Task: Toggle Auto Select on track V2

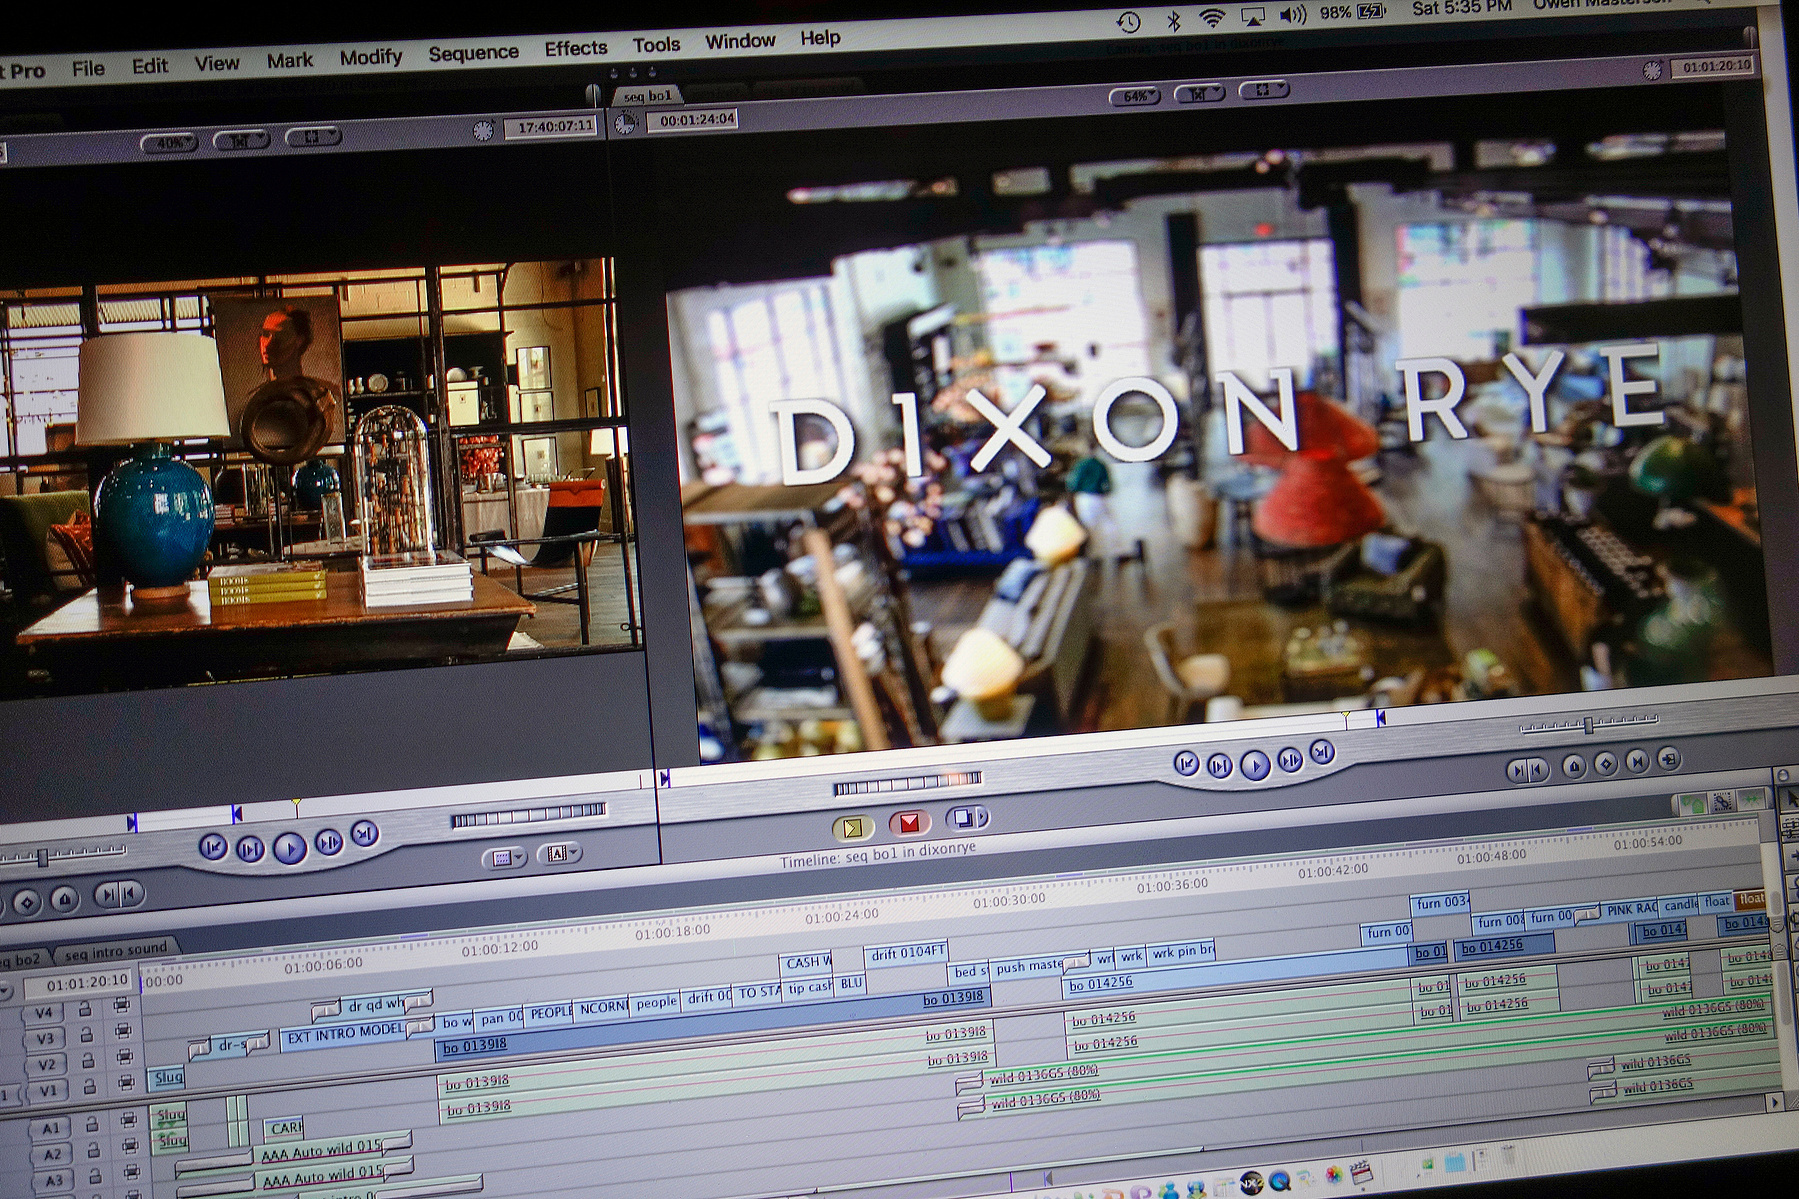Action: (x=125, y=1056)
